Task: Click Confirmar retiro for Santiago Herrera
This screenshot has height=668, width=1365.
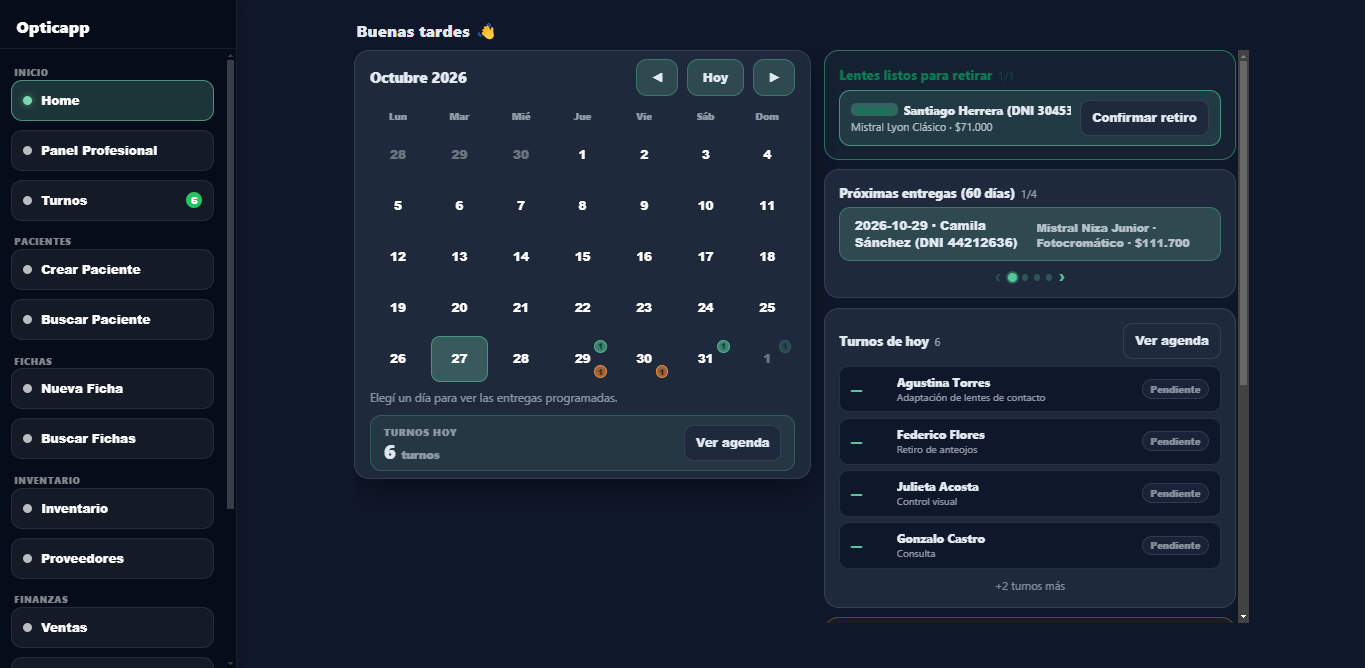Action: [1144, 118]
